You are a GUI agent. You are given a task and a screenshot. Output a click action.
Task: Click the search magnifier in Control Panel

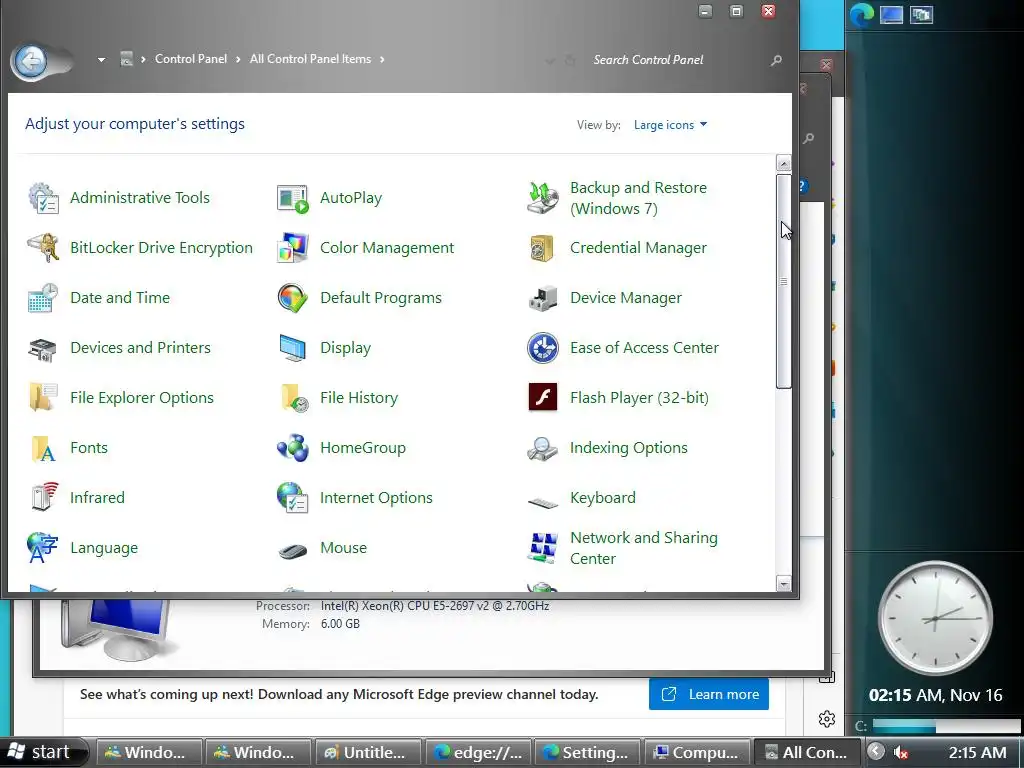click(x=776, y=60)
